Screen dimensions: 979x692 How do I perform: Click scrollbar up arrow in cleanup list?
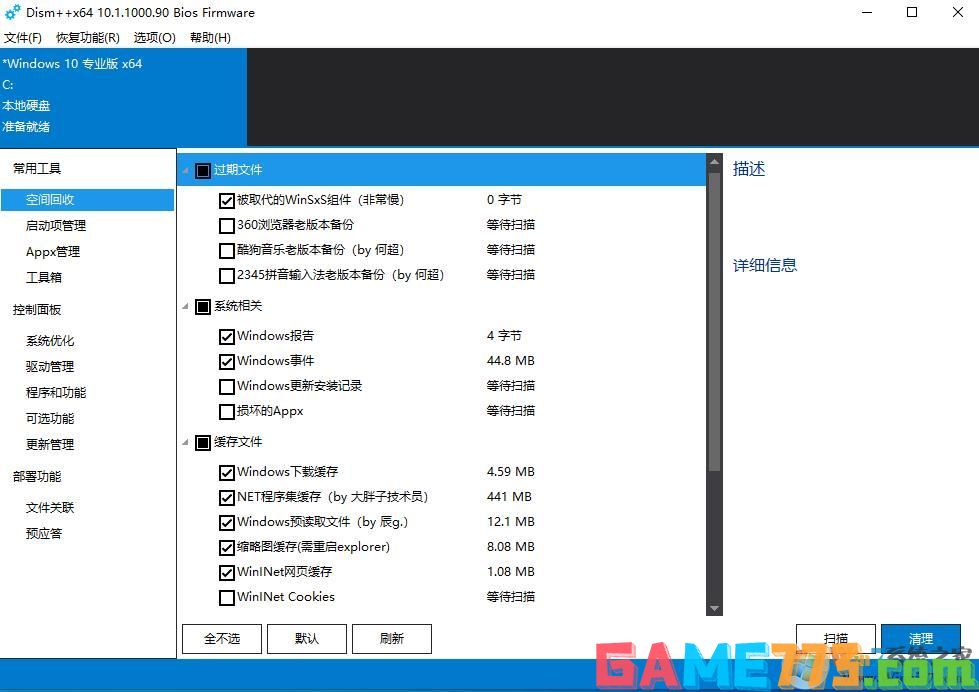(714, 162)
